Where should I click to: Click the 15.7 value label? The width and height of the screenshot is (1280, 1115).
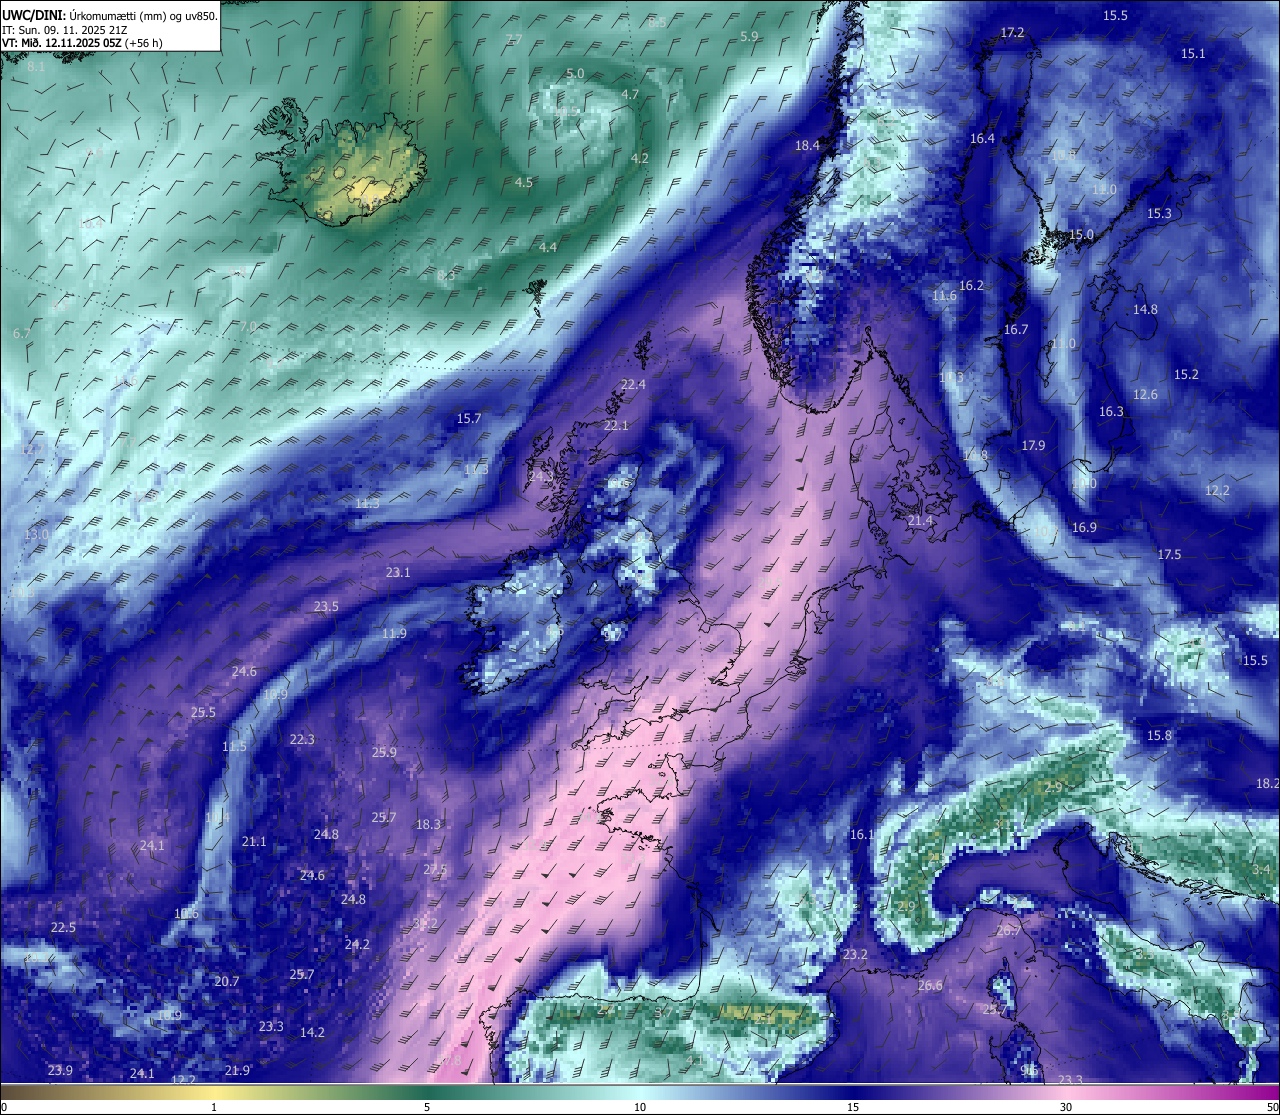469,419
